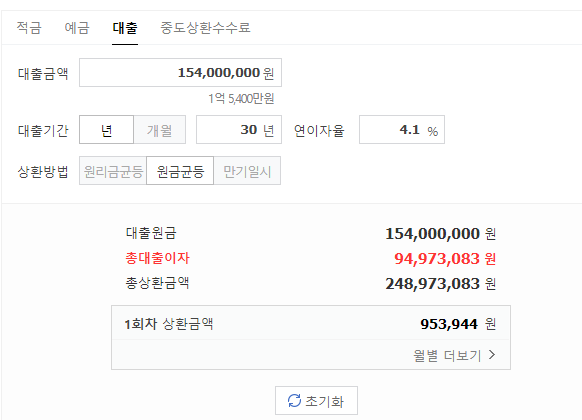Click the 초기화 reset button

click(x=316, y=400)
